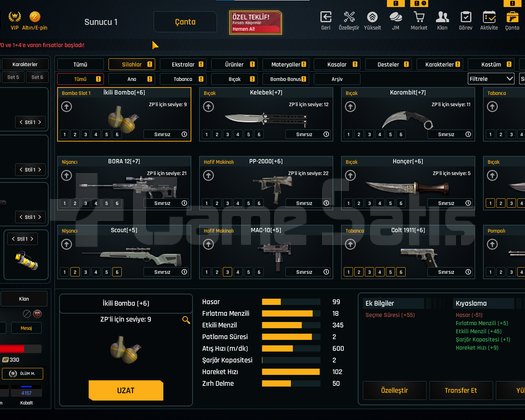The width and height of the screenshot is (525, 420).
Task: Open the Görev task icon
Action: click(465, 17)
